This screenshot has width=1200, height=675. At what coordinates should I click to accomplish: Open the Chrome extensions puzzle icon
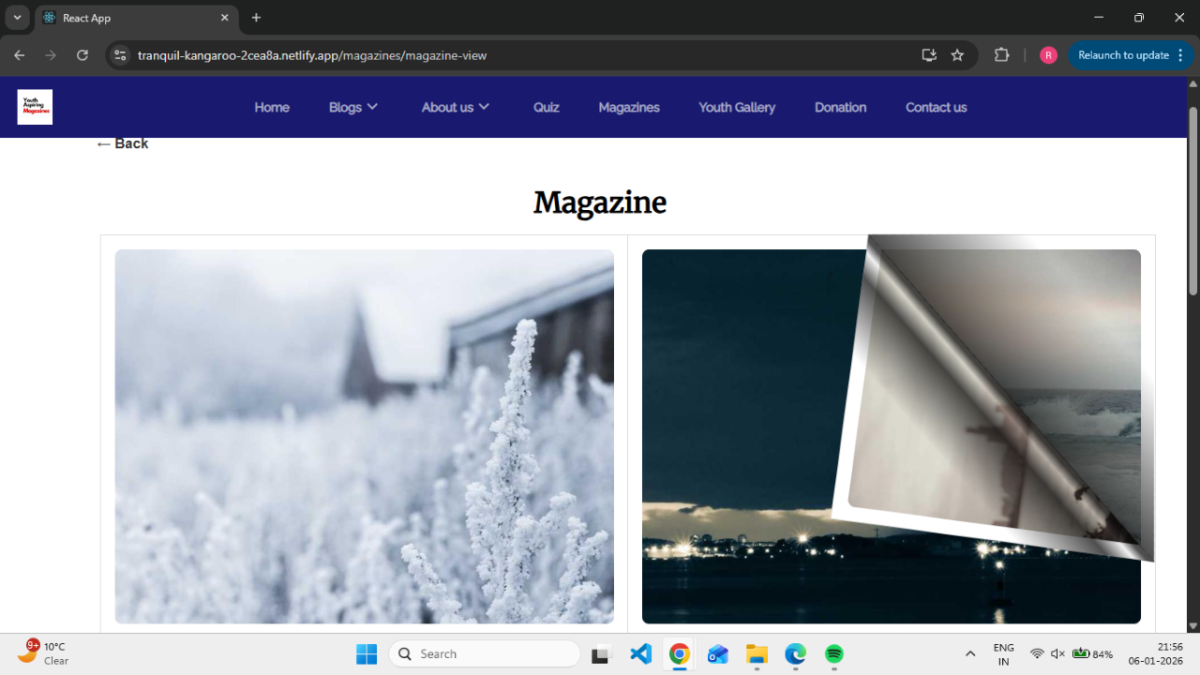coord(1001,55)
